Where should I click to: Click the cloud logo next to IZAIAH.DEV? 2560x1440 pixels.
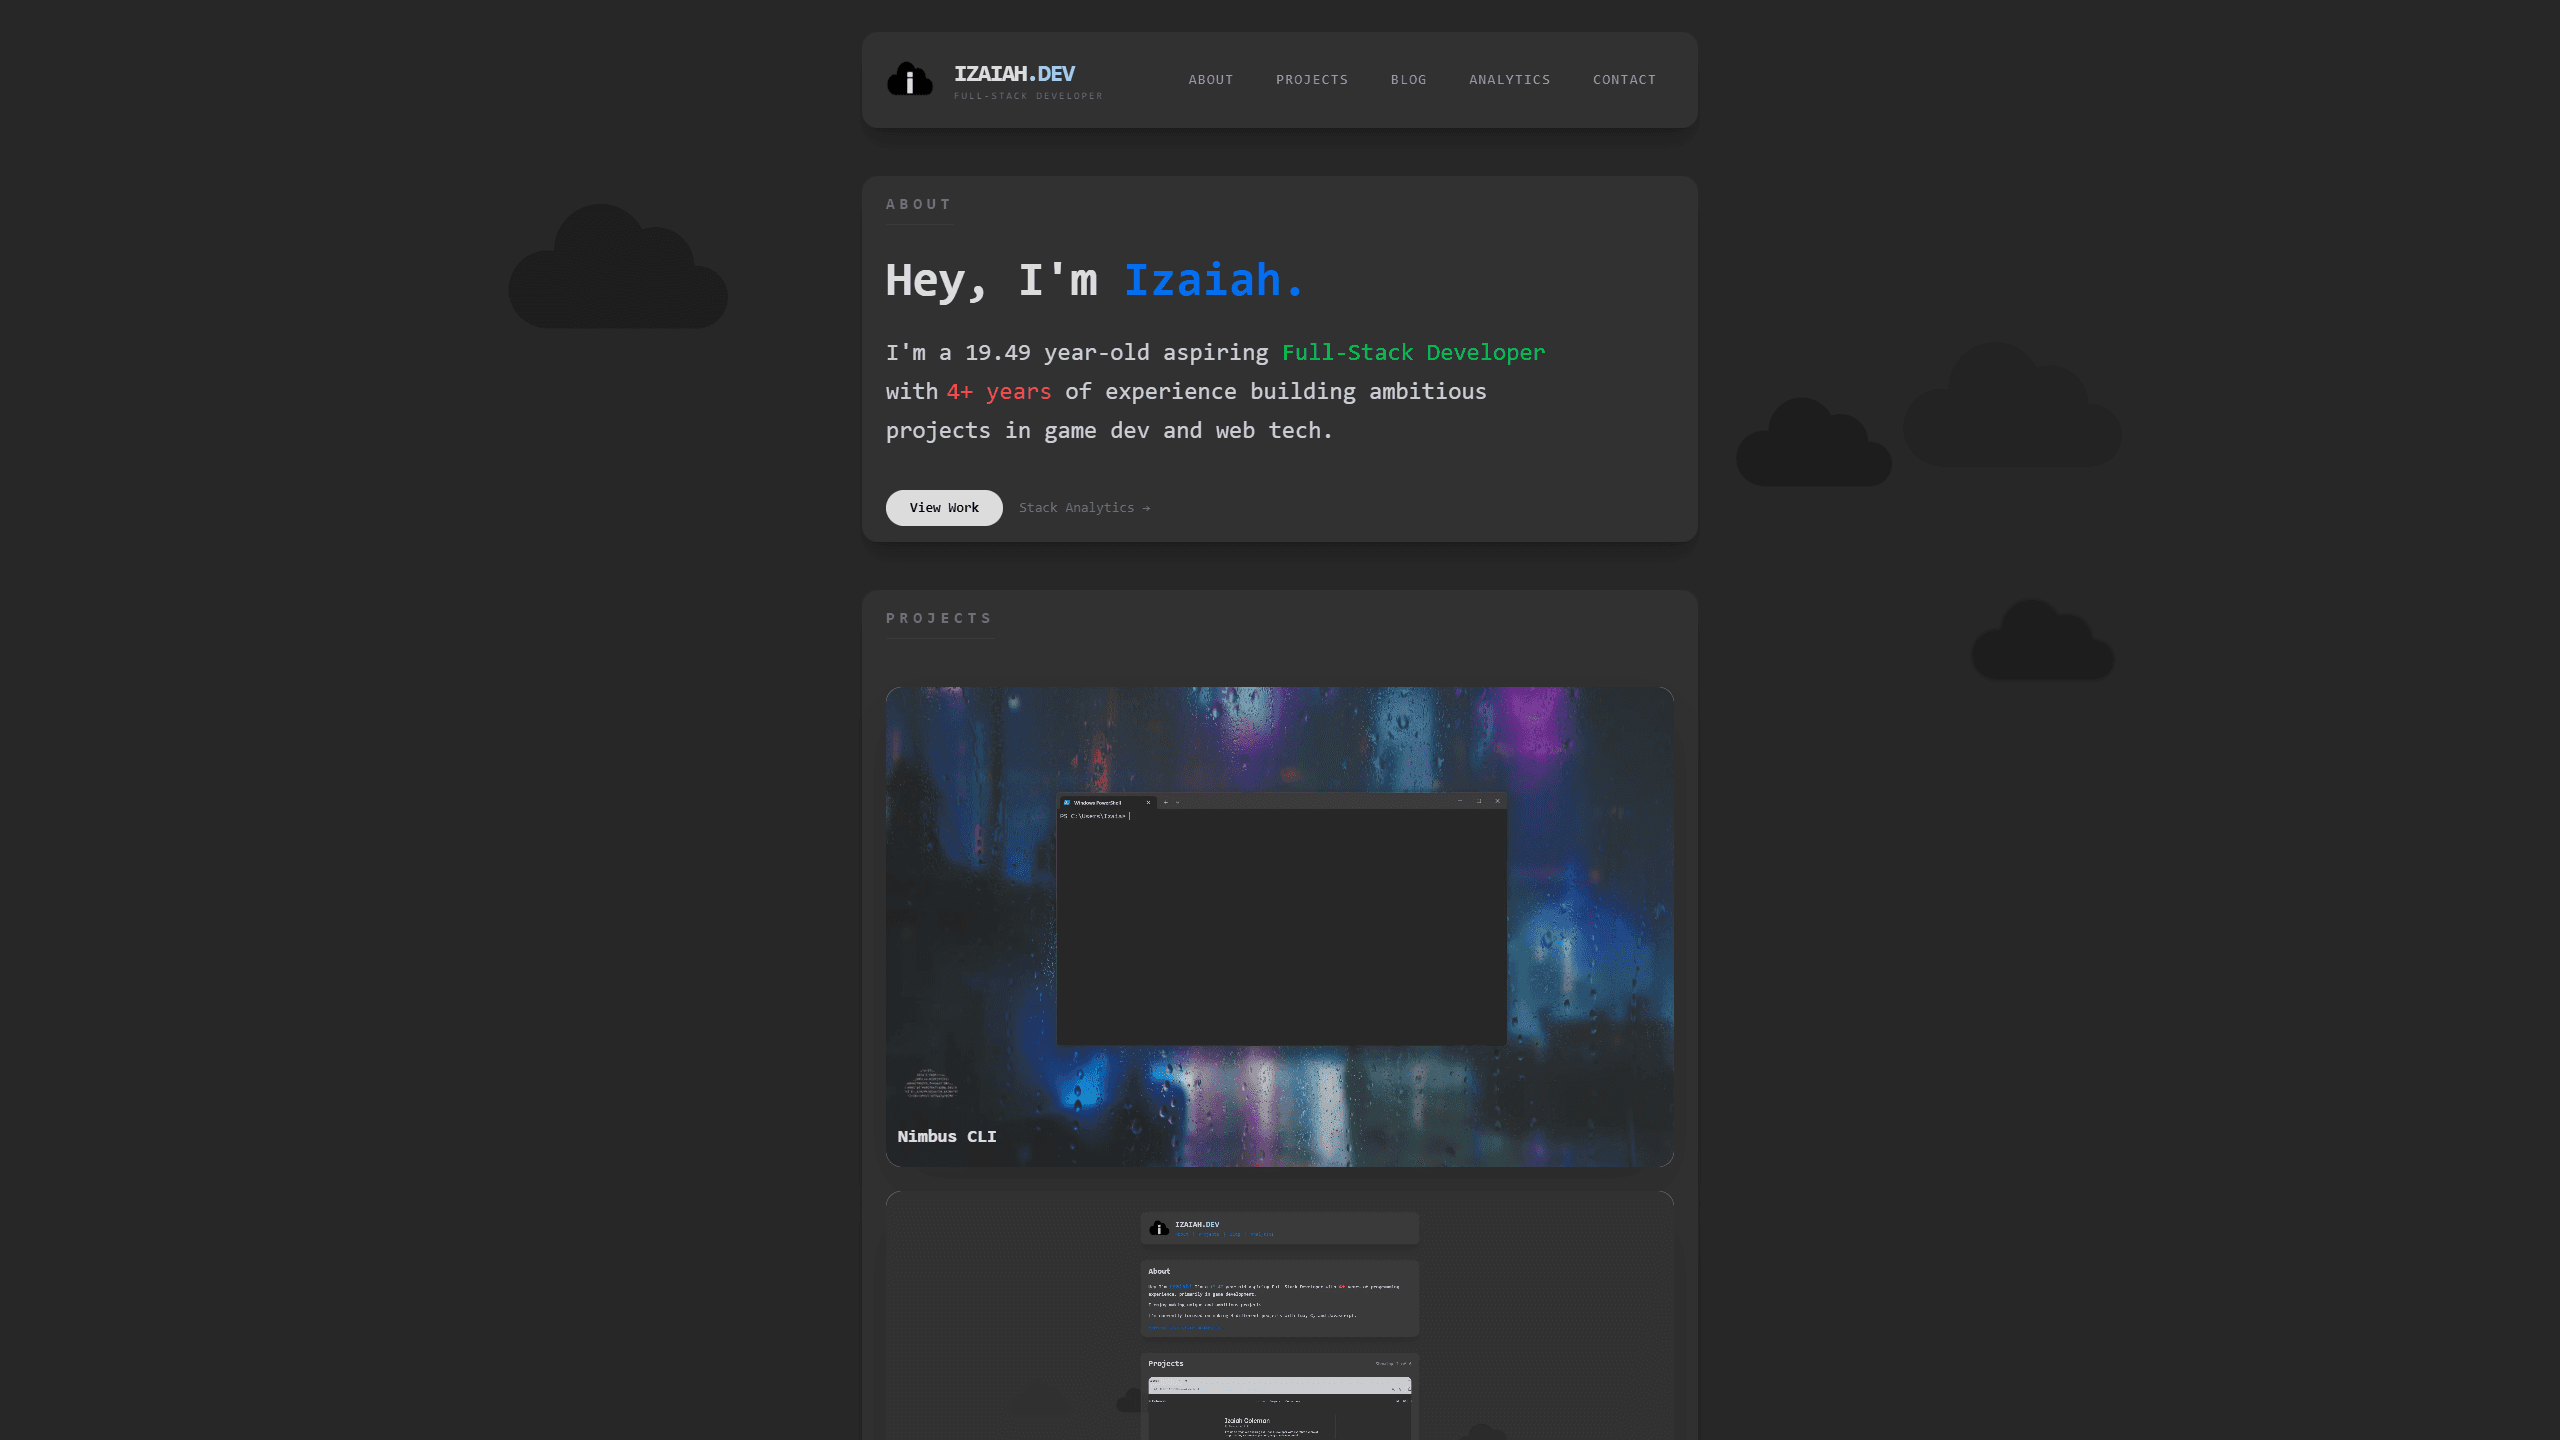(x=910, y=80)
